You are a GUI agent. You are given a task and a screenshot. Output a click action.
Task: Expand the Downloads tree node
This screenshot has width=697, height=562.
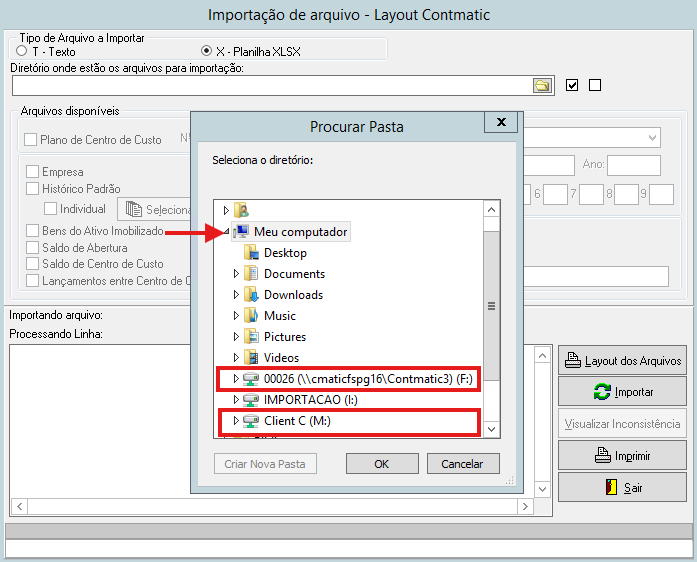click(x=236, y=294)
